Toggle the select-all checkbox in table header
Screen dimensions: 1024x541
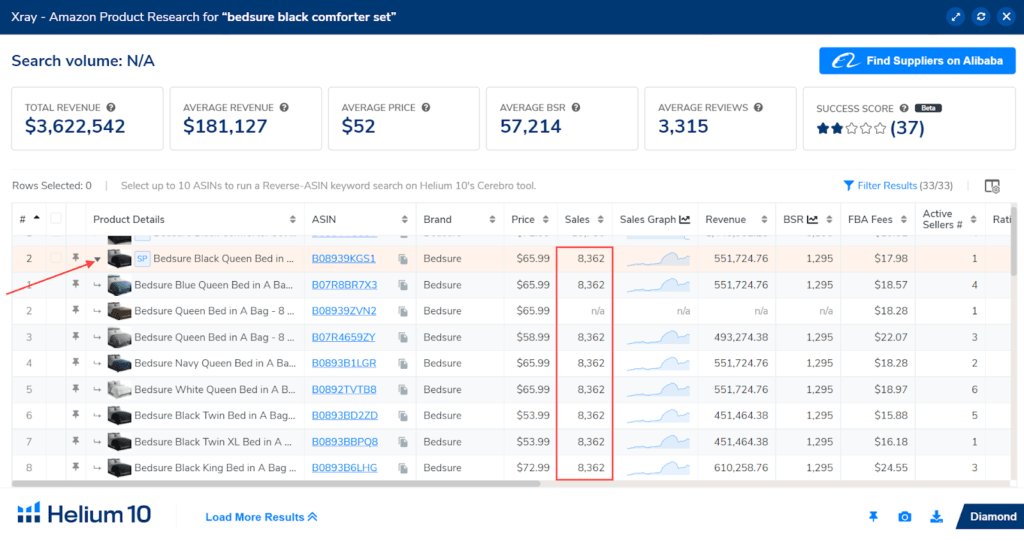click(56, 219)
